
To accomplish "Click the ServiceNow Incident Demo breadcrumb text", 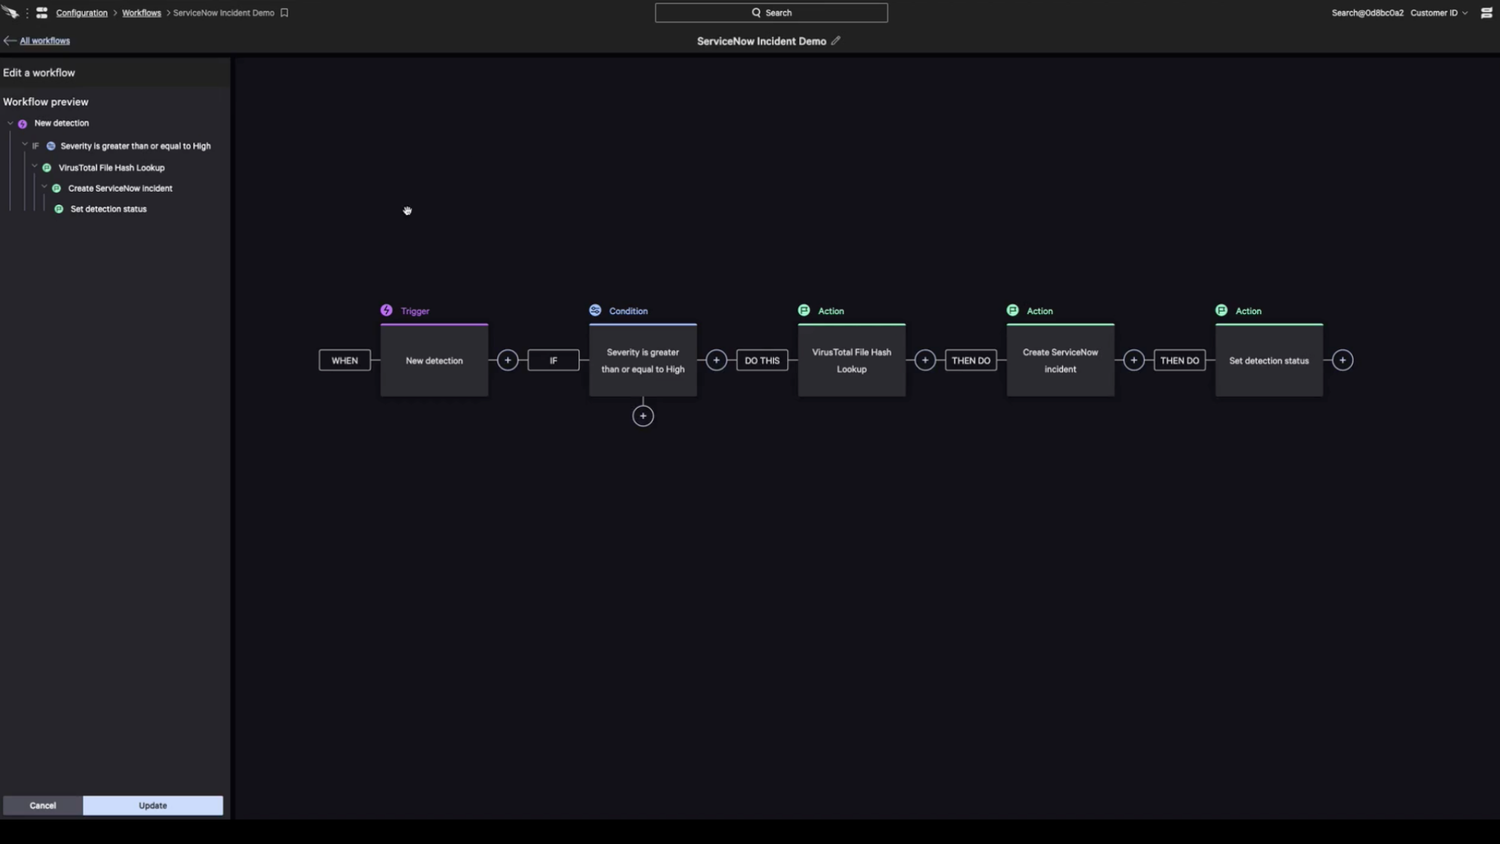I will point(223,13).
